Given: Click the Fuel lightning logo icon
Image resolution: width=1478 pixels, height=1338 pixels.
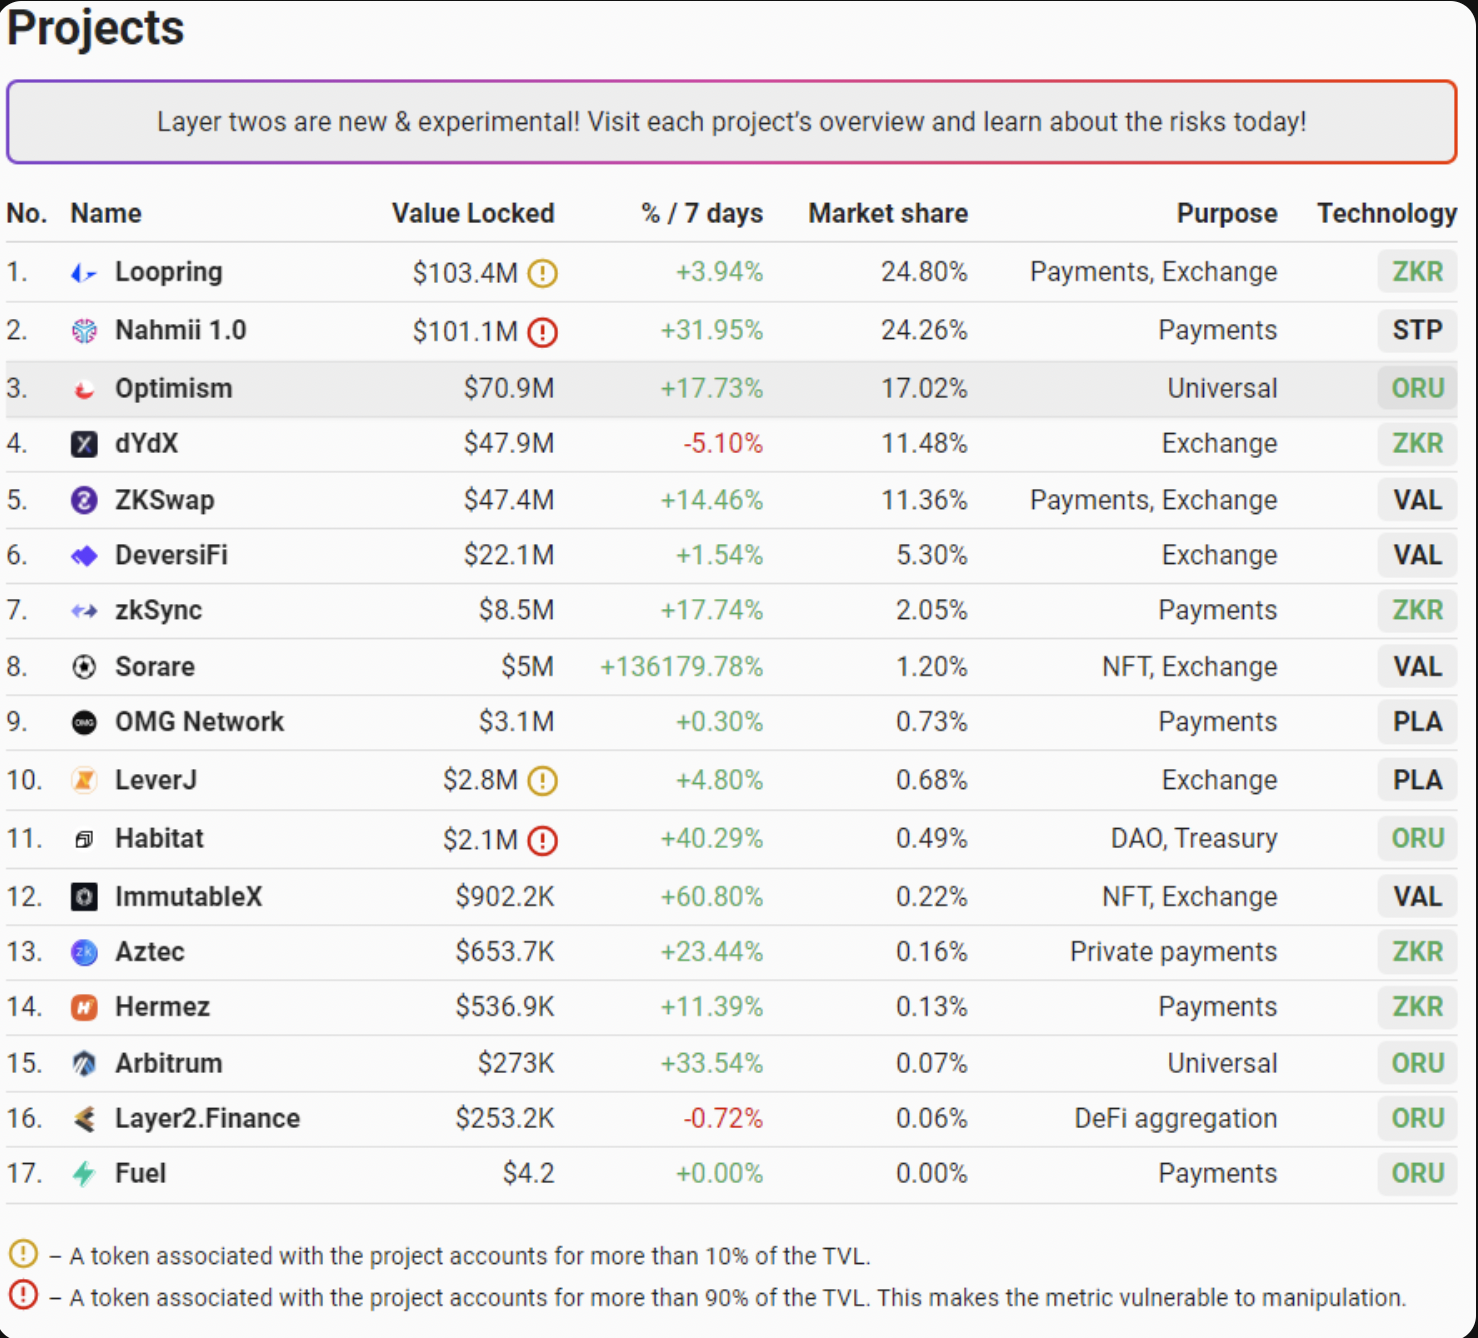Looking at the screenshot, I should (84, 1174).
